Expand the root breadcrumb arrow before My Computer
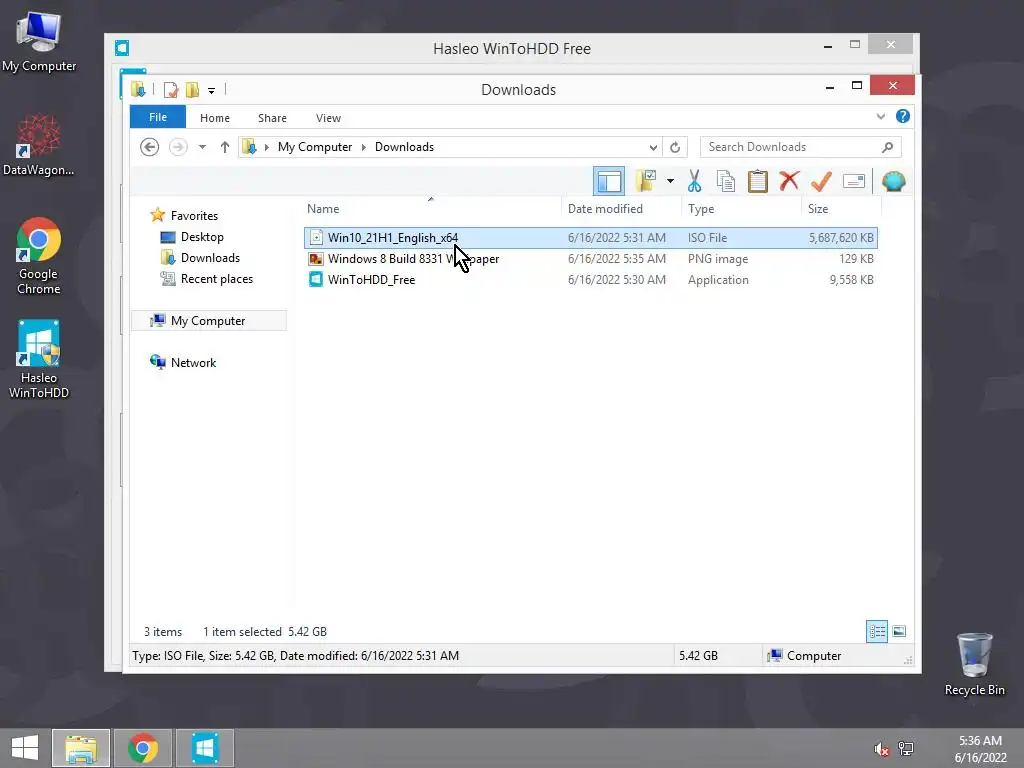1024x768 pixels. 266,147
